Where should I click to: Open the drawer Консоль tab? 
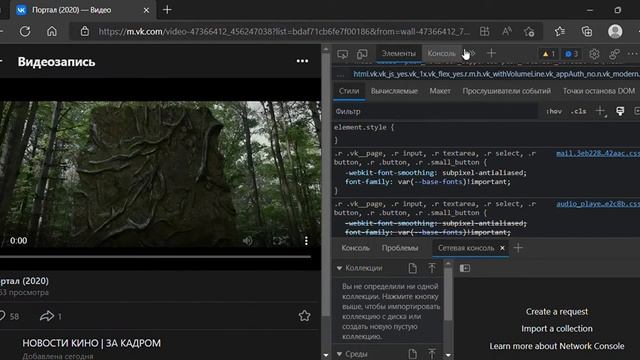tap(356, 248)
